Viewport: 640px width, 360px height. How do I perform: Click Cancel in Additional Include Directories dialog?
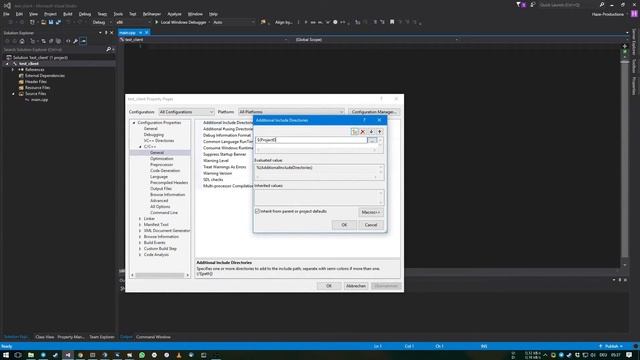(371, 225)
